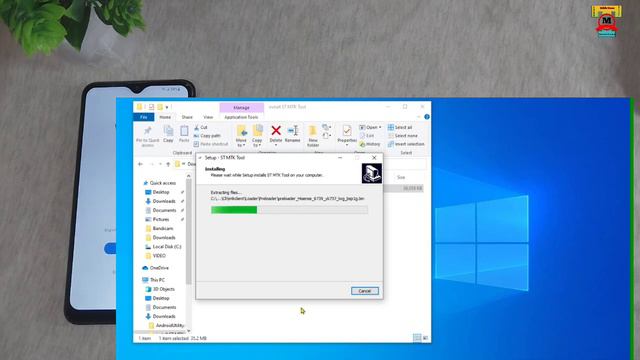The image size is (640, 360).
Task: Open the AndroidUtility folder in the sidebar
Action: pyautogui.click(x=167, y=325)
